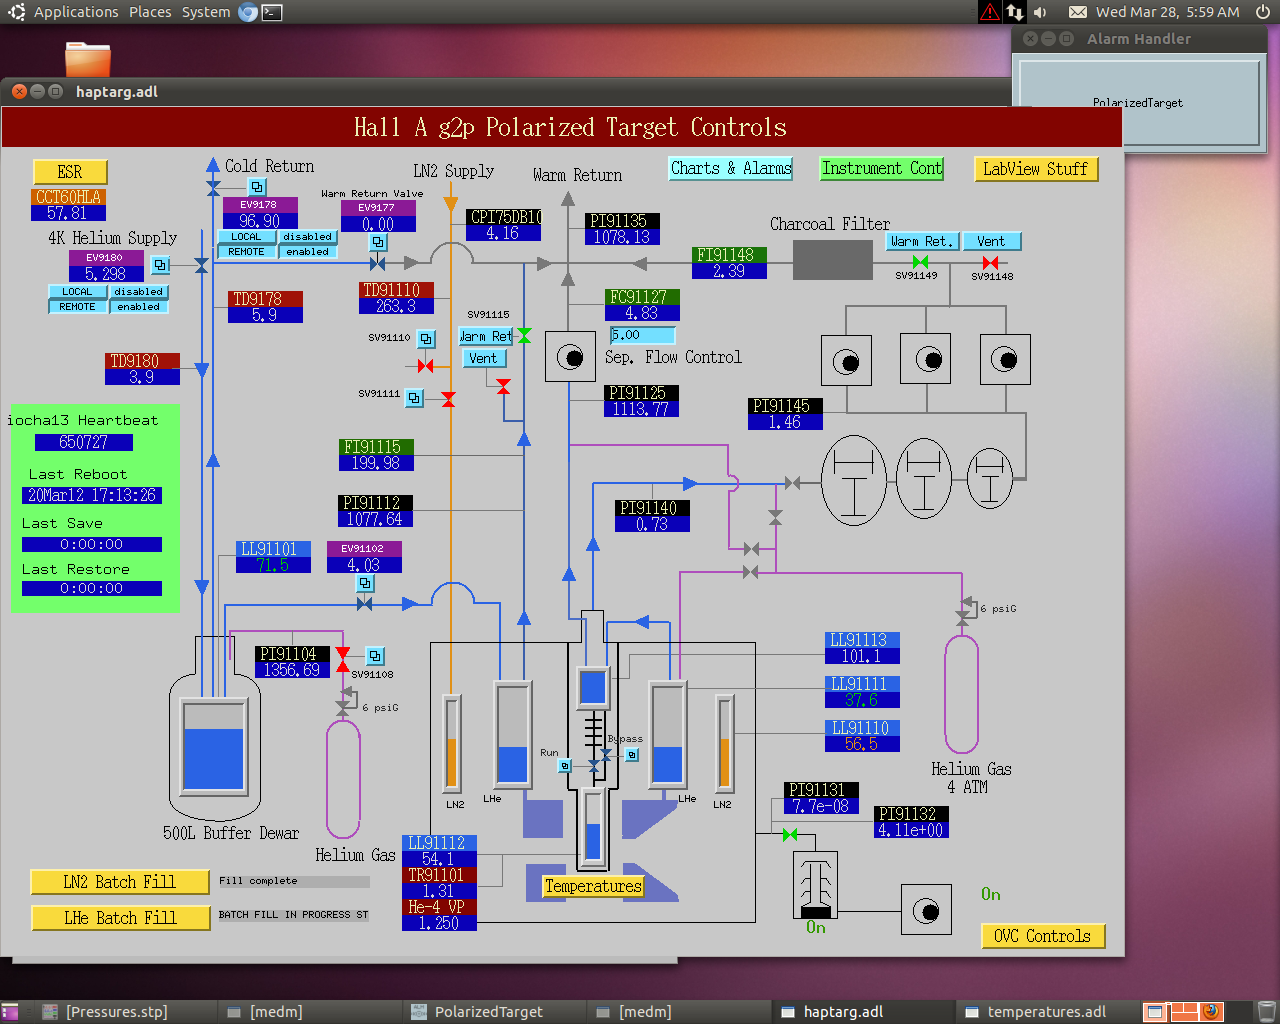Viewport: 1280px width, 1024px height.
Task: Open the OVC Controls menu
Action: [1043, 936]
